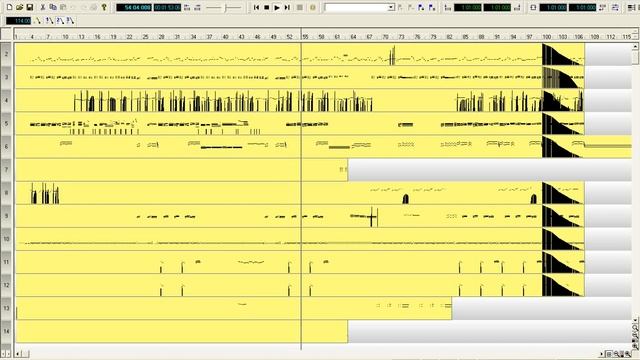The height and width of the screenshot is (360, 640).
Task: Select track number 4 header
Action: [x=6, y=100]
